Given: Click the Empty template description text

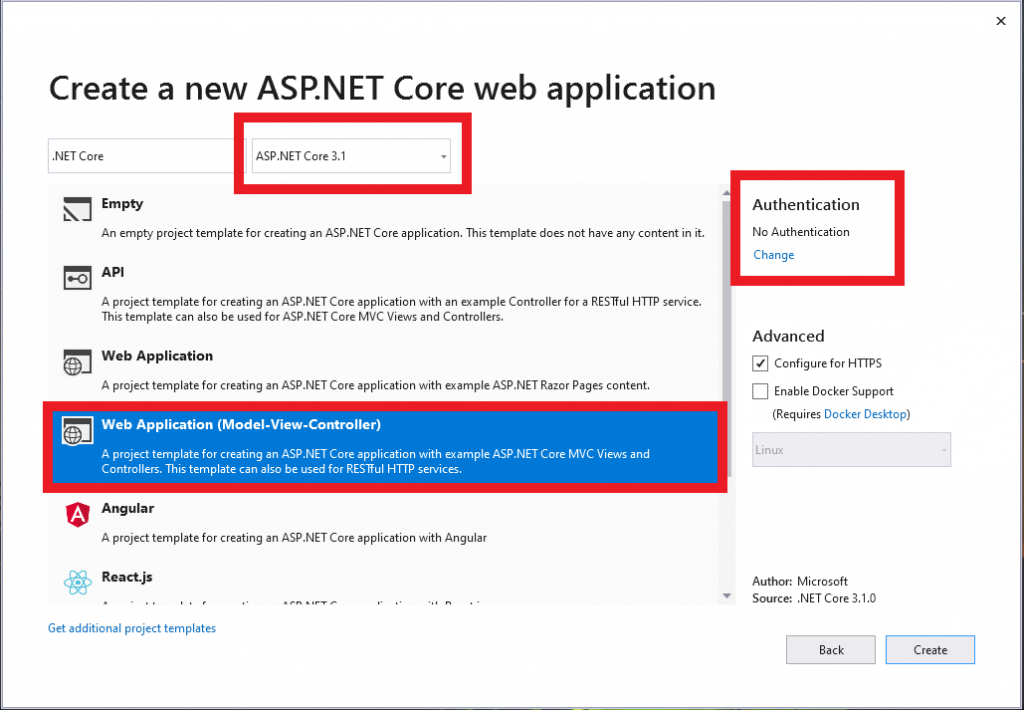Looking at the screenshot, I should tap(403, 233).
